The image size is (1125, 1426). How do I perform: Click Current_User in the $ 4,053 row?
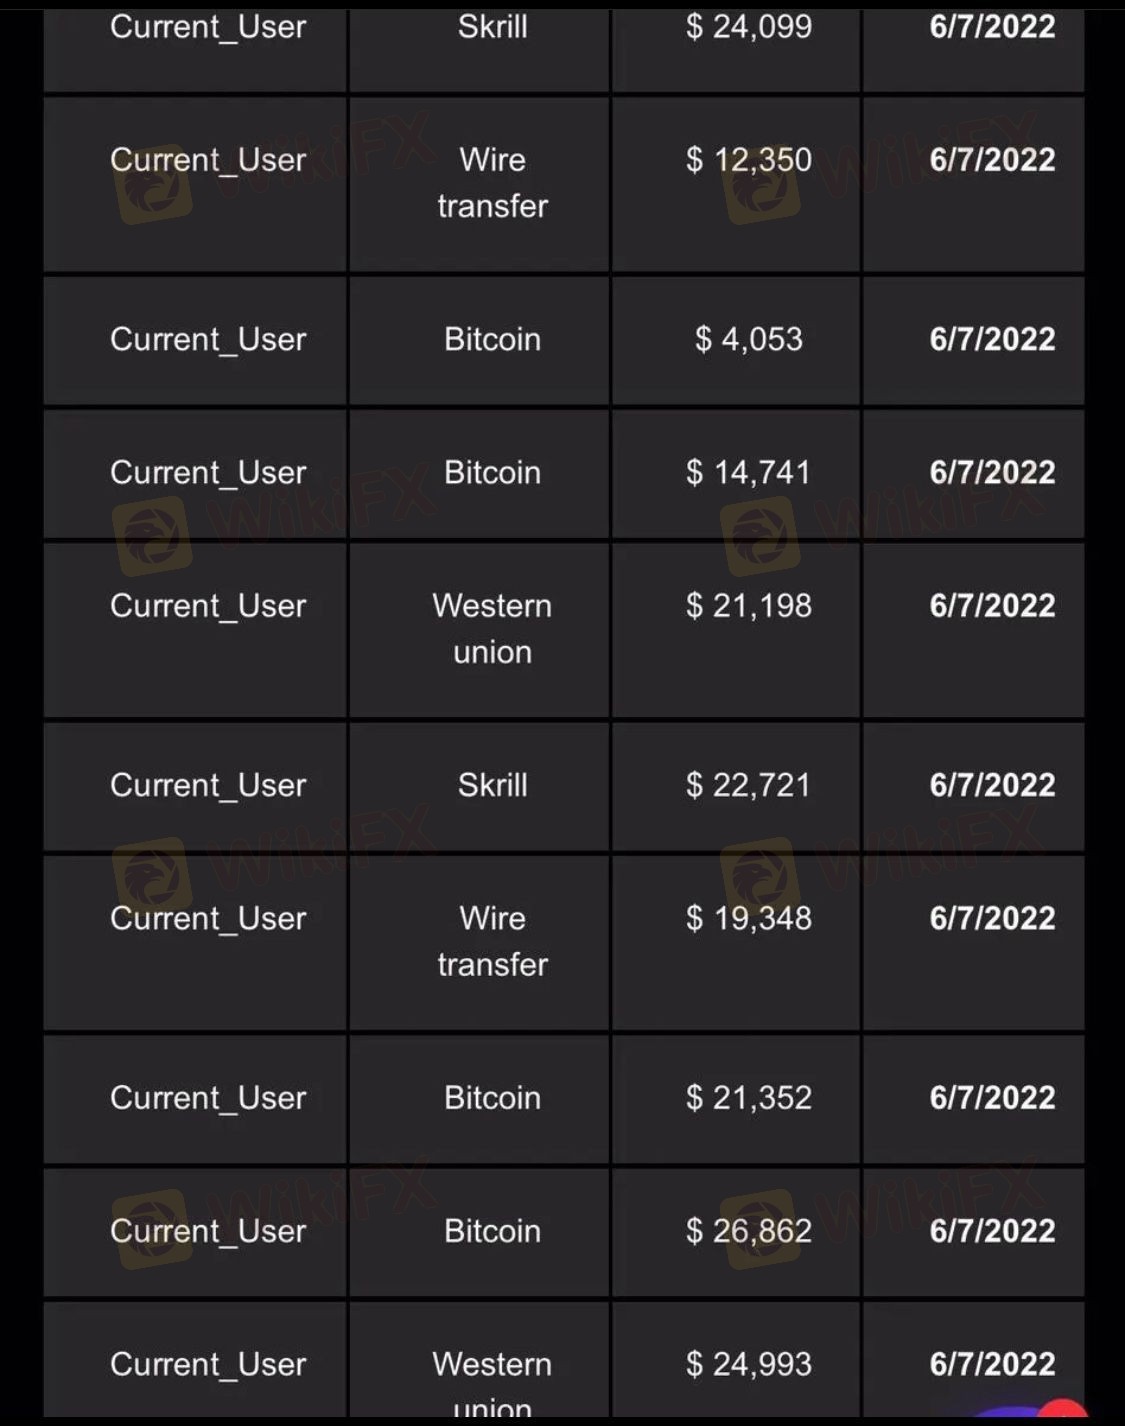208,340
